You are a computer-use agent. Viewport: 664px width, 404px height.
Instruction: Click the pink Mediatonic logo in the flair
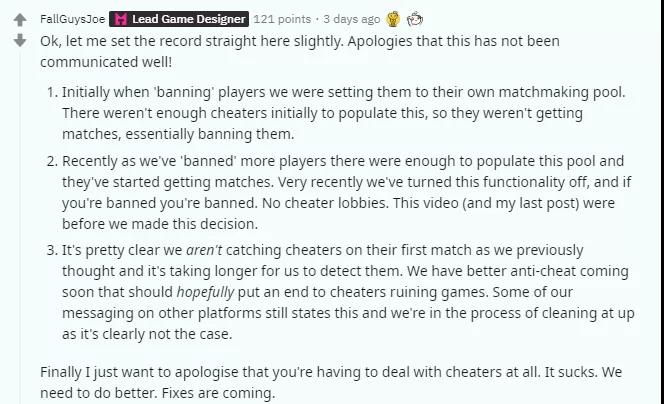tap(121, 19)
